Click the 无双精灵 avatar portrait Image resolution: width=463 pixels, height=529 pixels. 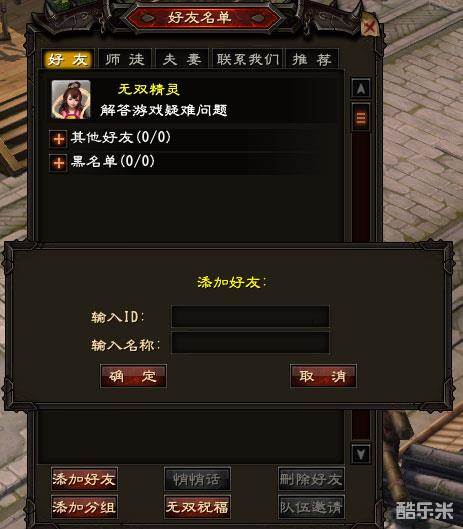pyautogui.click(x=71, y=100)
